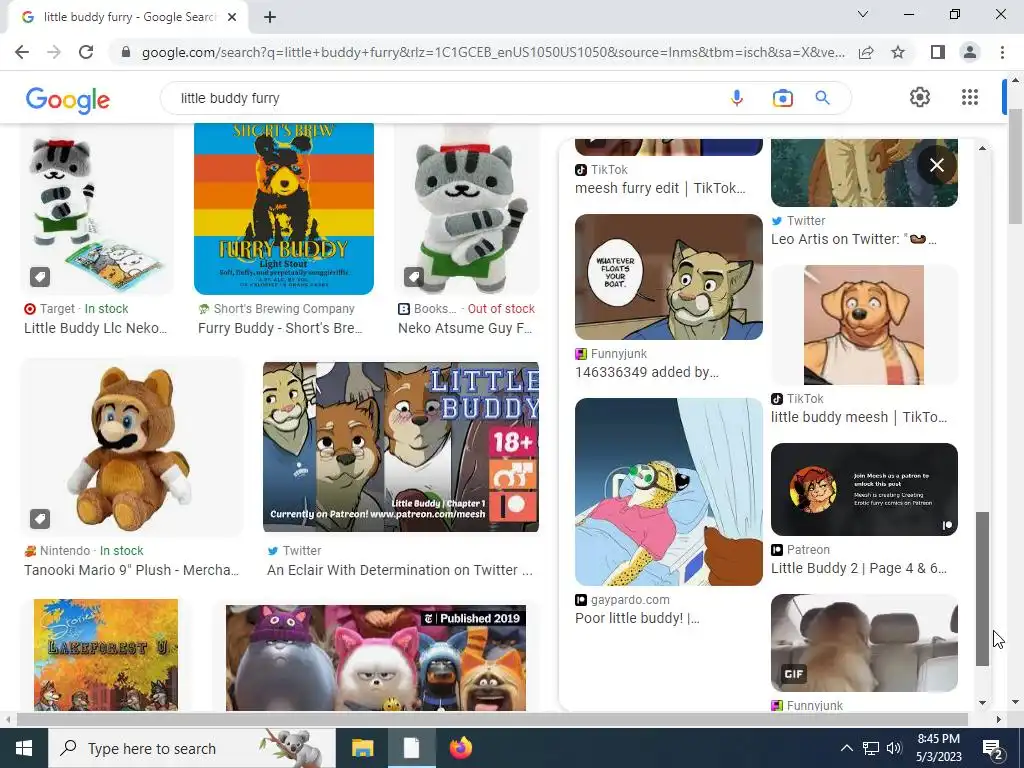Close the image preview side panel
Viewport: 1024px width, 768px height.
coord(936,165)
